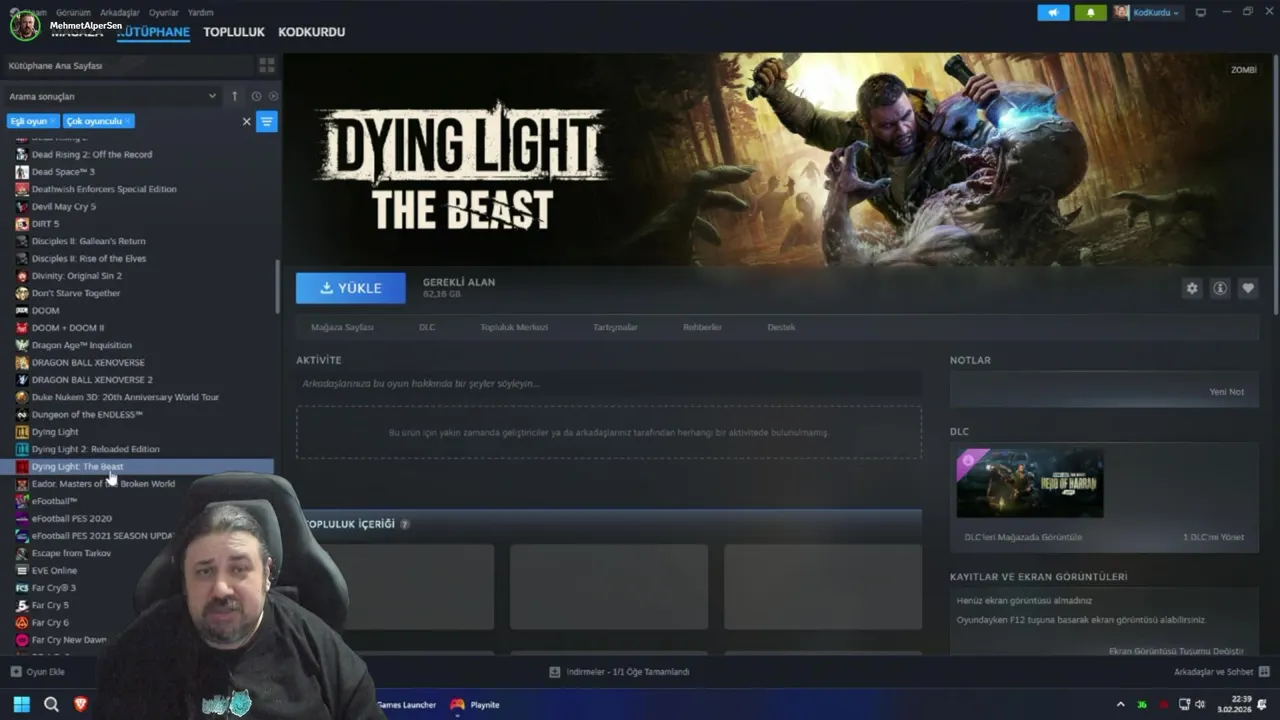Go to the TOPLULUK tab
The image size is (1280, 720).
(x=234, y=32)
